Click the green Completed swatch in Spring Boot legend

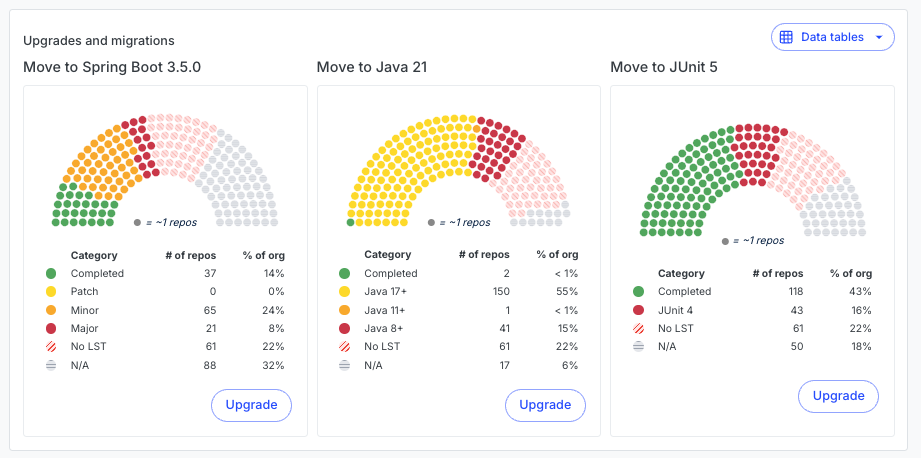click(x=51, y=274)
